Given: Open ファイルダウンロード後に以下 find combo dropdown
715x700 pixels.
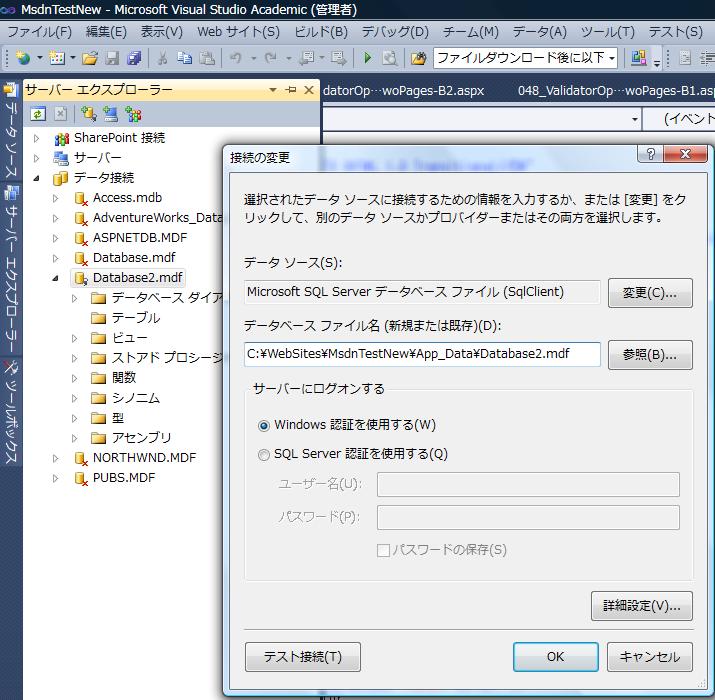Looking at the screenshot, I should tap(612, 58).
